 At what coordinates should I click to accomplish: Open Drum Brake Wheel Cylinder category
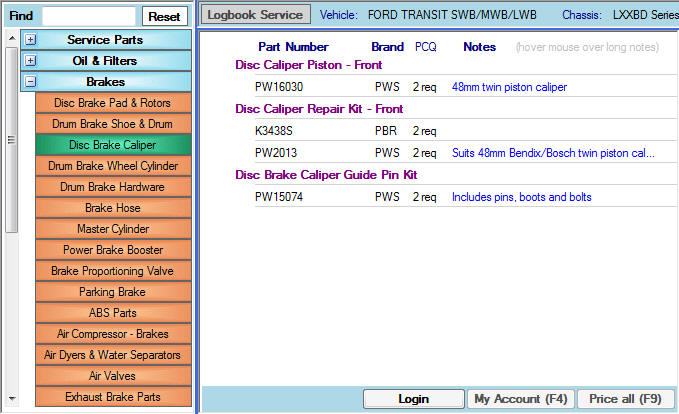coord(112,166)
